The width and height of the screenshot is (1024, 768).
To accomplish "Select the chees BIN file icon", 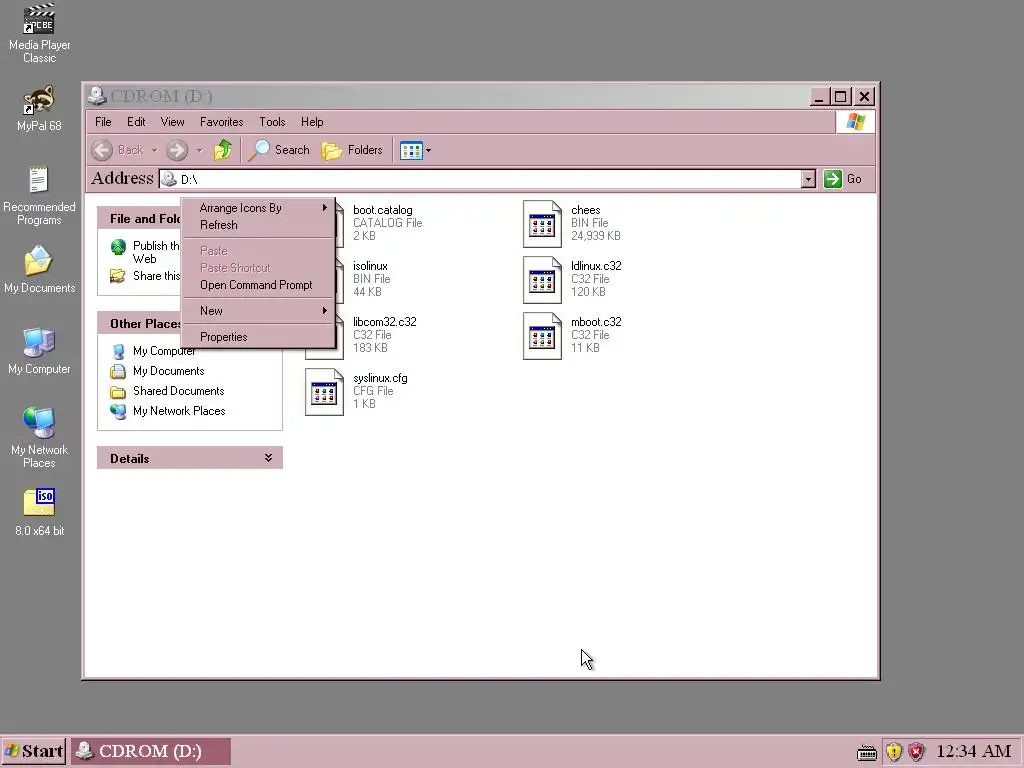I will [x=542, y=224].
